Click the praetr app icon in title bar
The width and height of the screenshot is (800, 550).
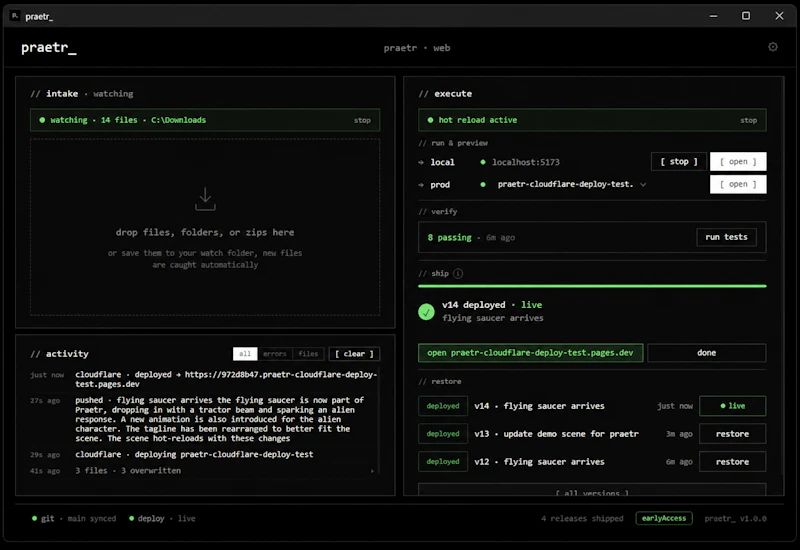pyautogui.click(x=15, y=16)
